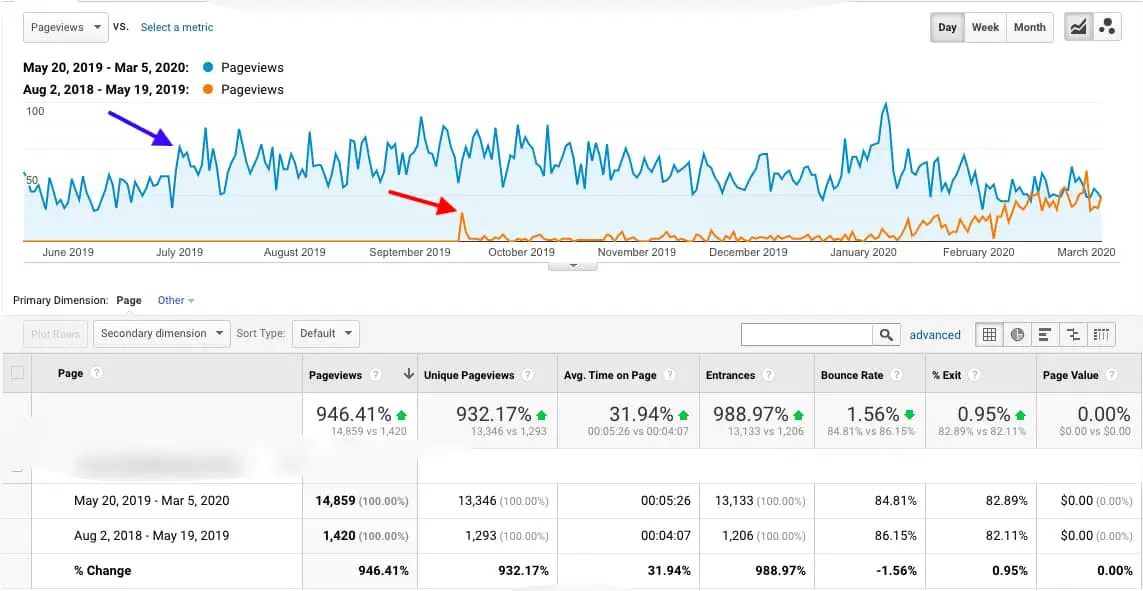The height and width of the screenshot is (591, 1143).
Task: Switch to motion chart view icon
Action: pyautogui.click(x=1107, y=28)
